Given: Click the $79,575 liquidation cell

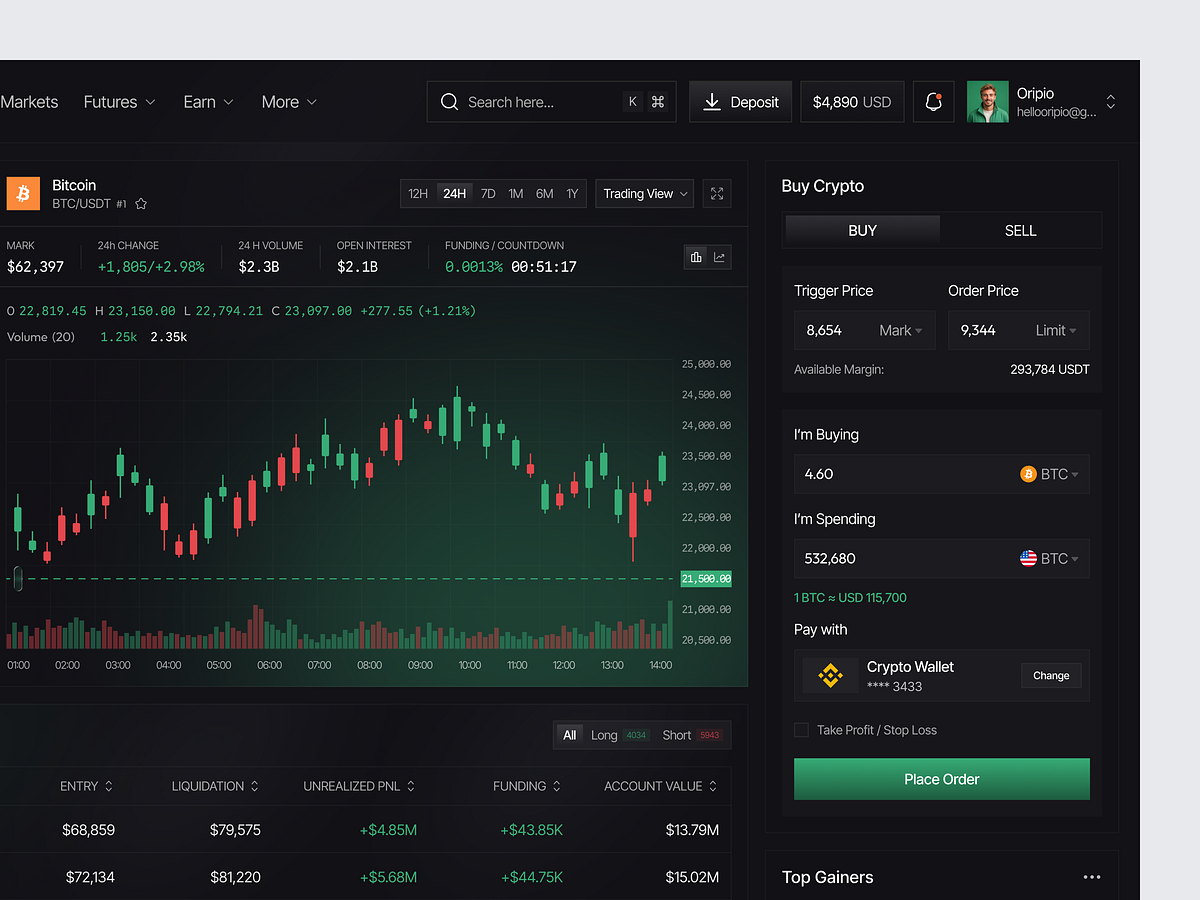Looking at the screenshot, I should click(x=235, y=830).
